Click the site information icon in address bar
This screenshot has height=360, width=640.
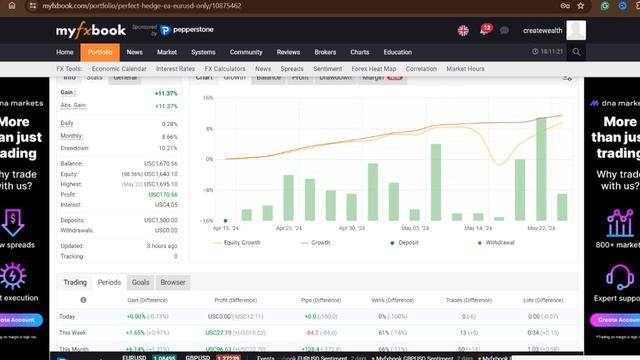coord(33,6)
